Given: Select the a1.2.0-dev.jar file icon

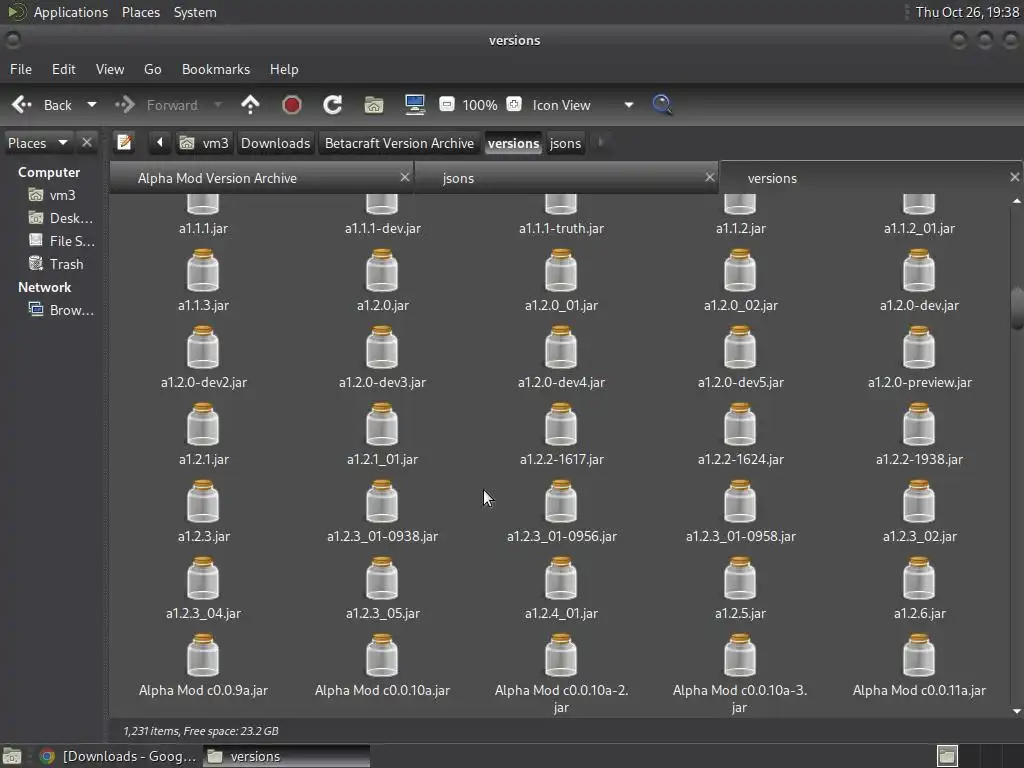Looking at the screenshot, I should [x=919, y=270].
